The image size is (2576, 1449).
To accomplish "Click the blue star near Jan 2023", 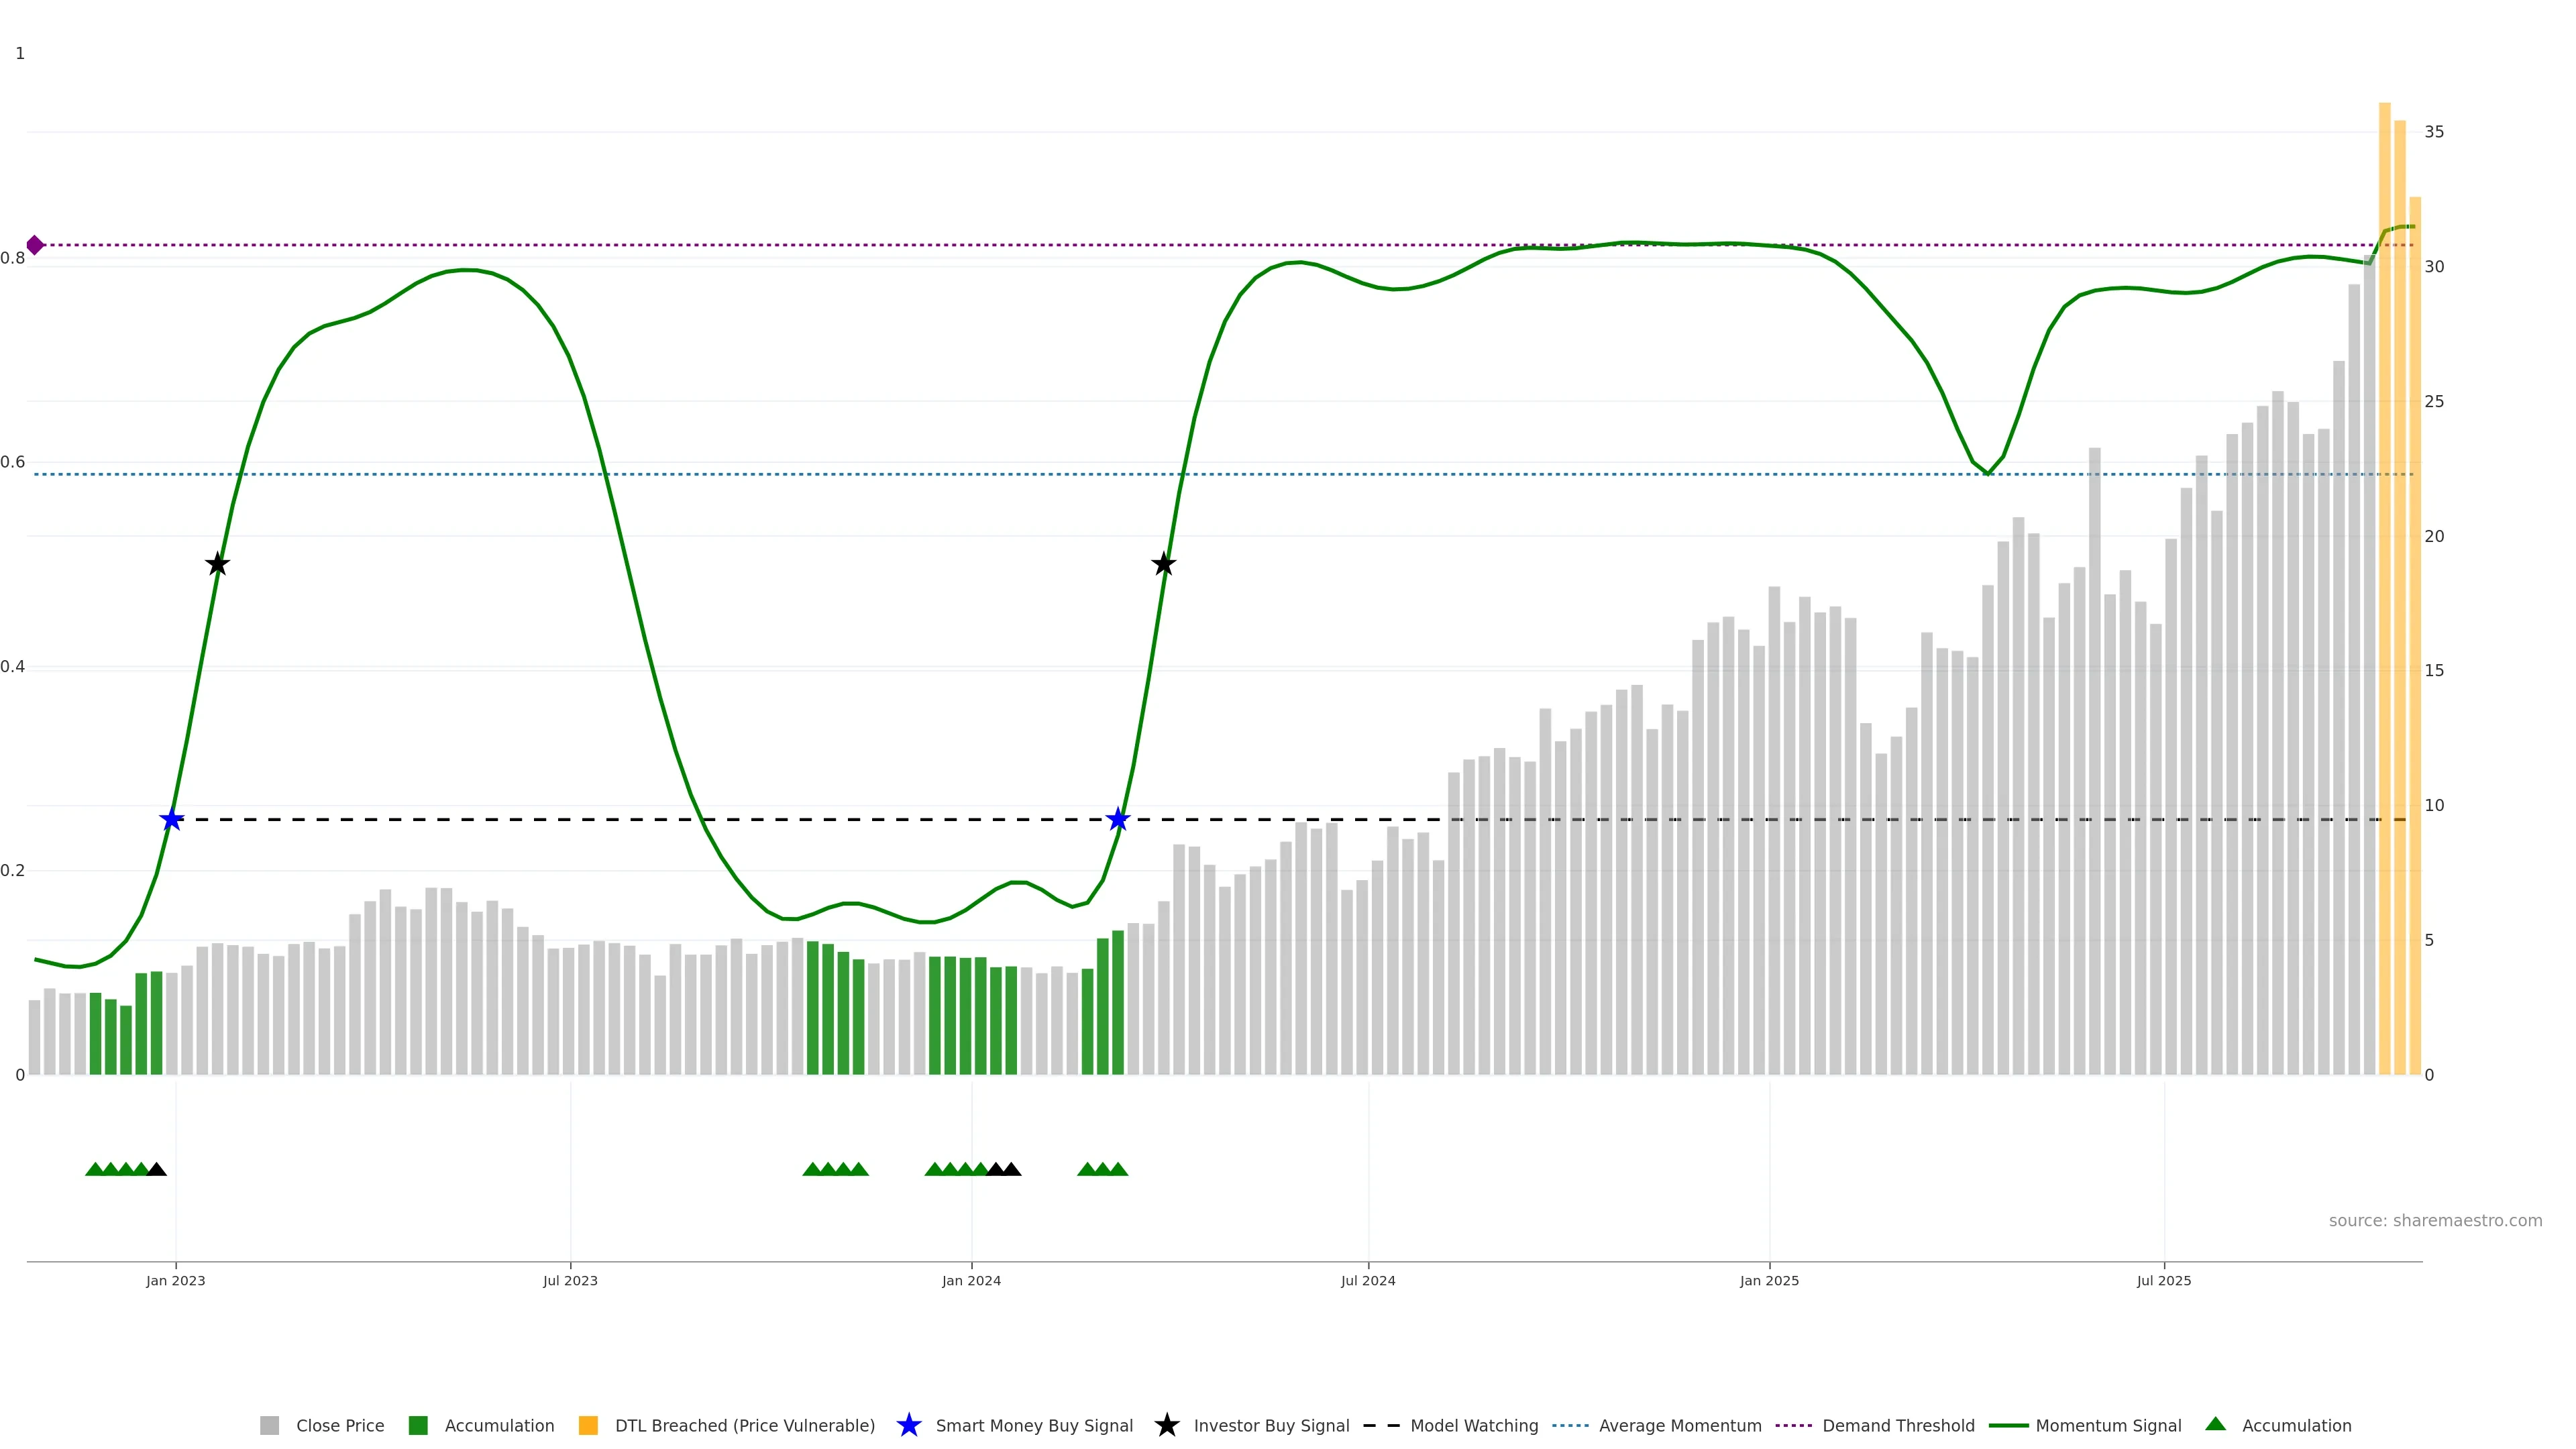I will click(x=172, y=820).
